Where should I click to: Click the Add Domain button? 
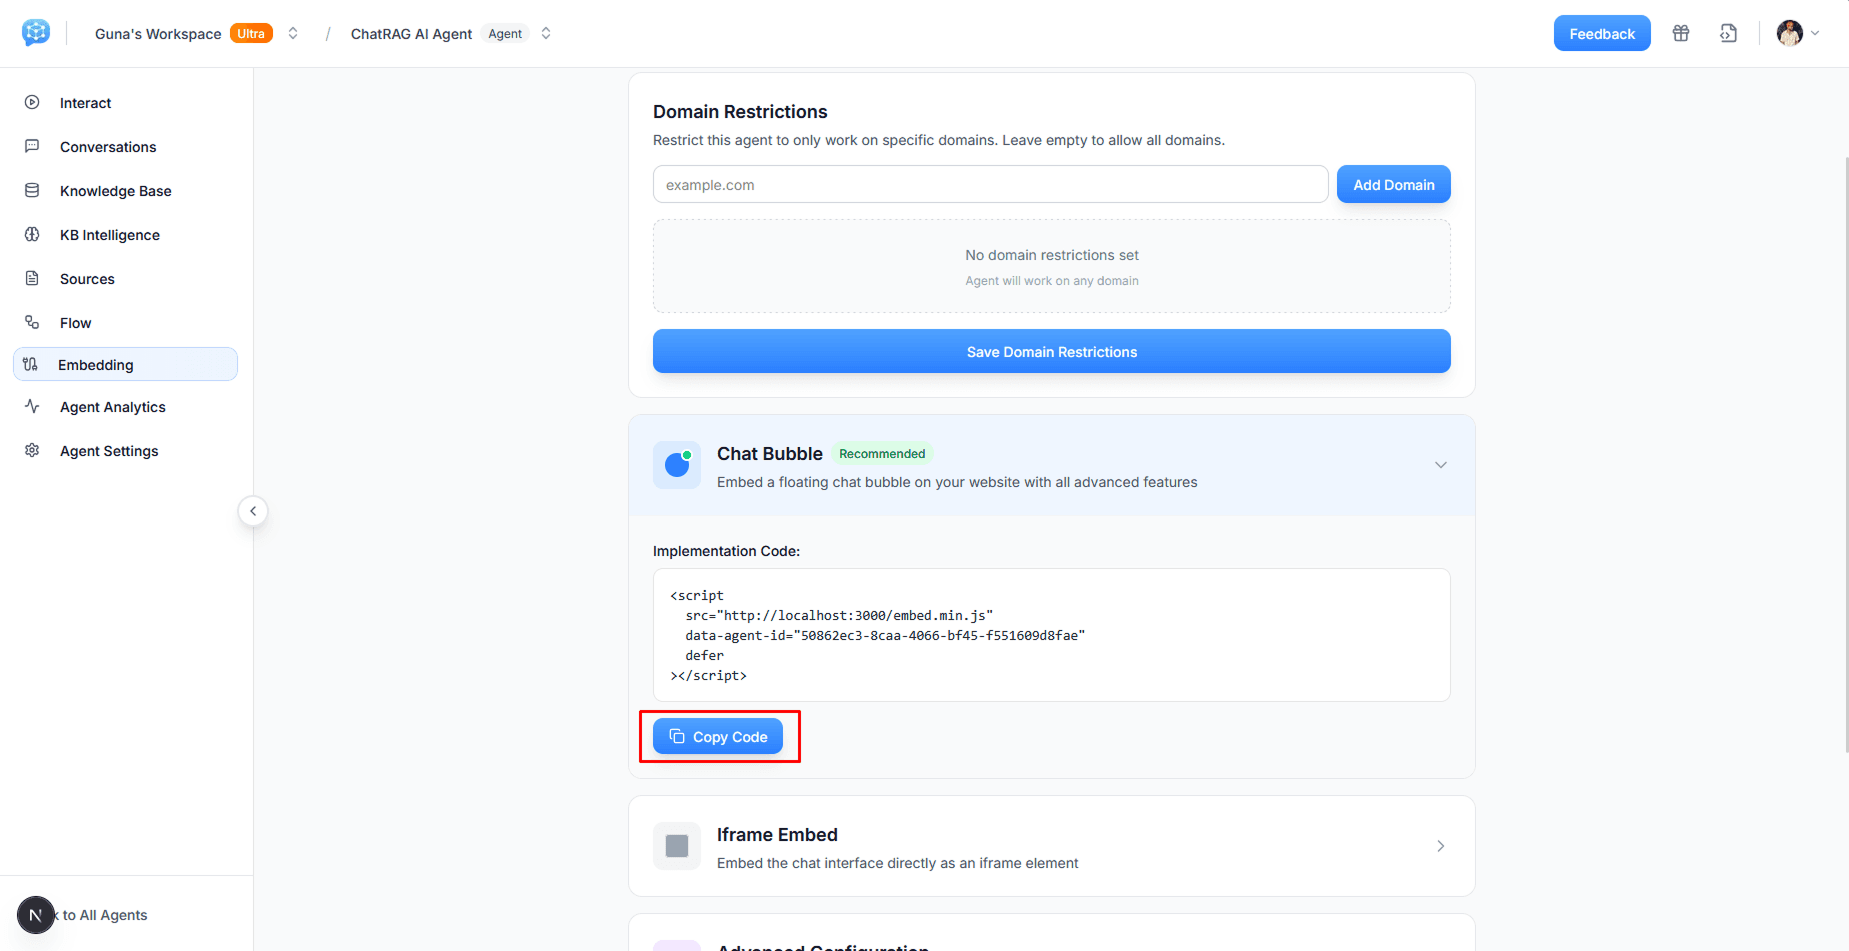(1393, 184)
